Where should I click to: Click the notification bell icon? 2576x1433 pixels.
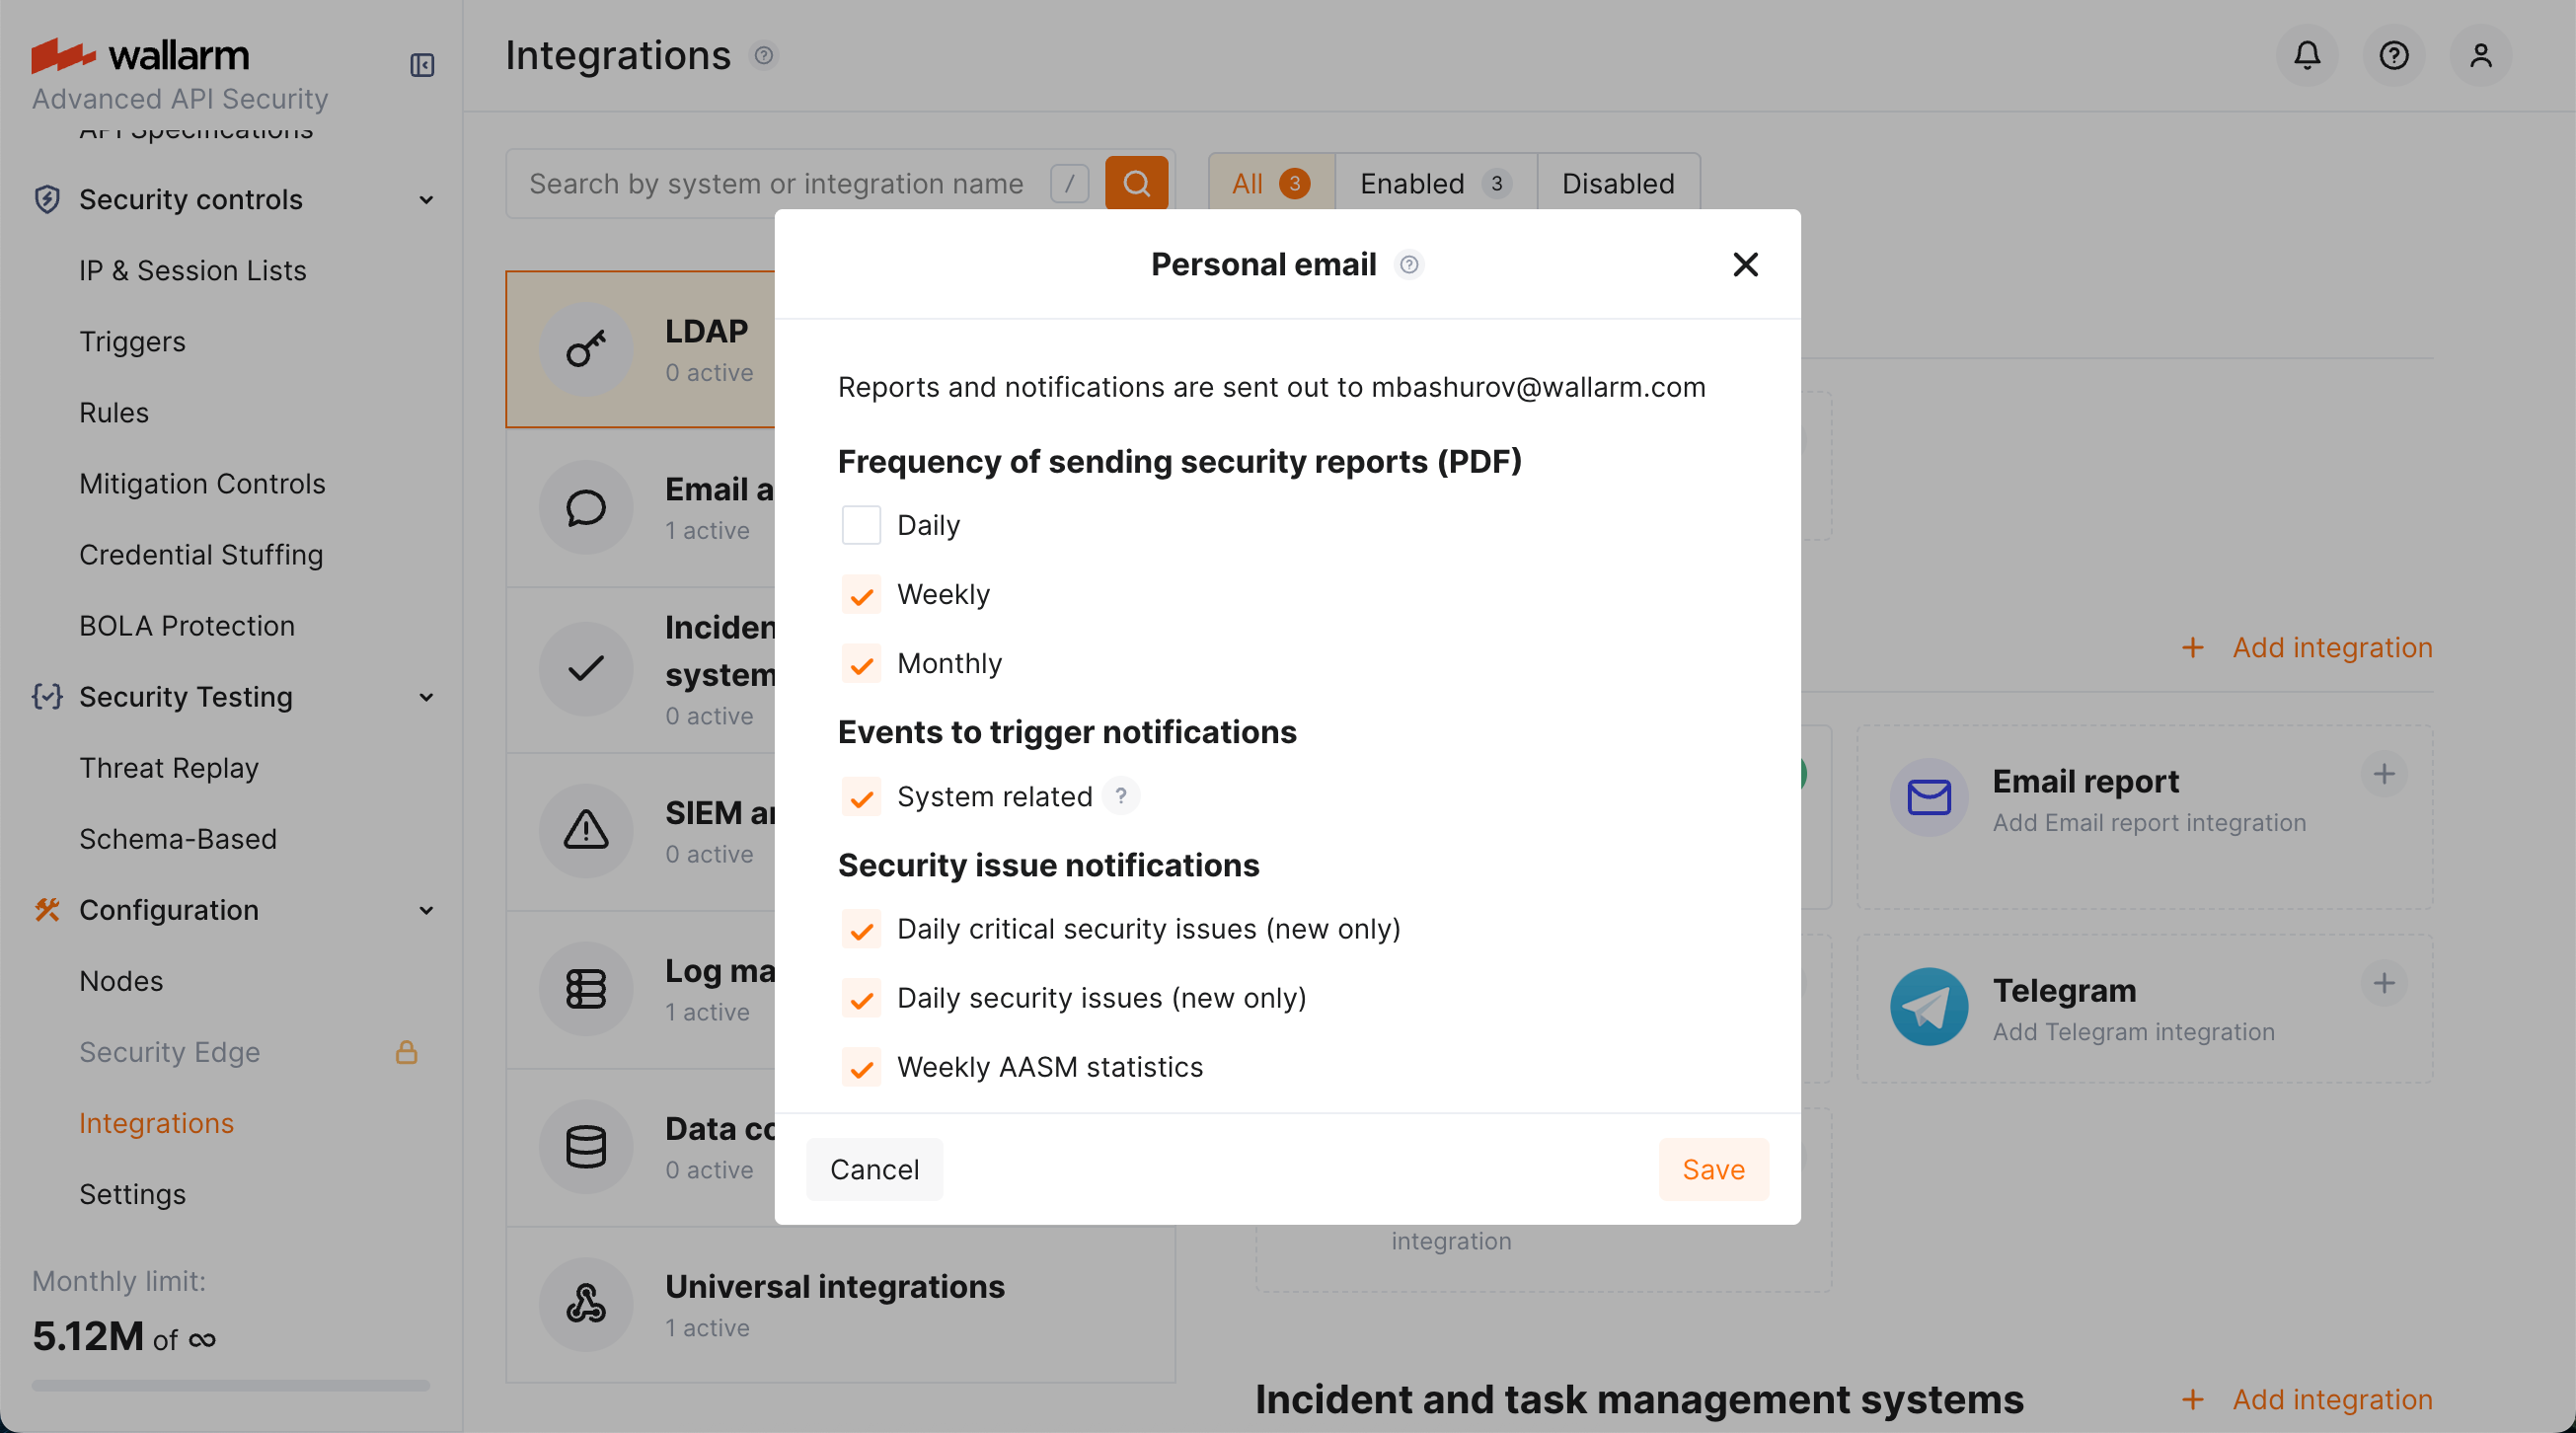click(x=2306, y=55)
